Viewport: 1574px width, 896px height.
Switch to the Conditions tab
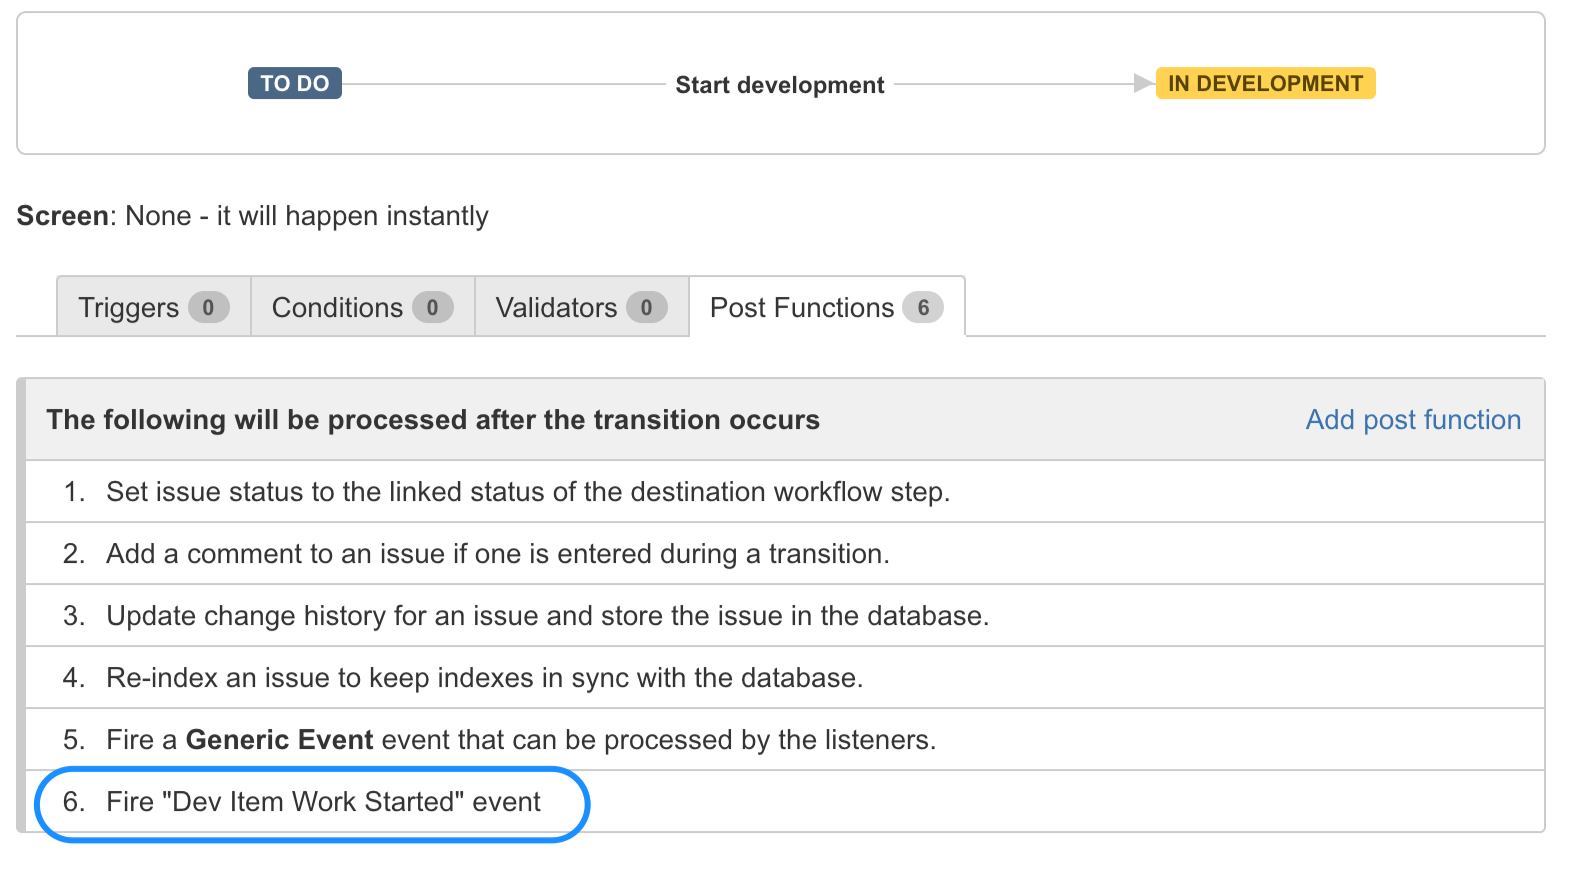tap(335, 308)
